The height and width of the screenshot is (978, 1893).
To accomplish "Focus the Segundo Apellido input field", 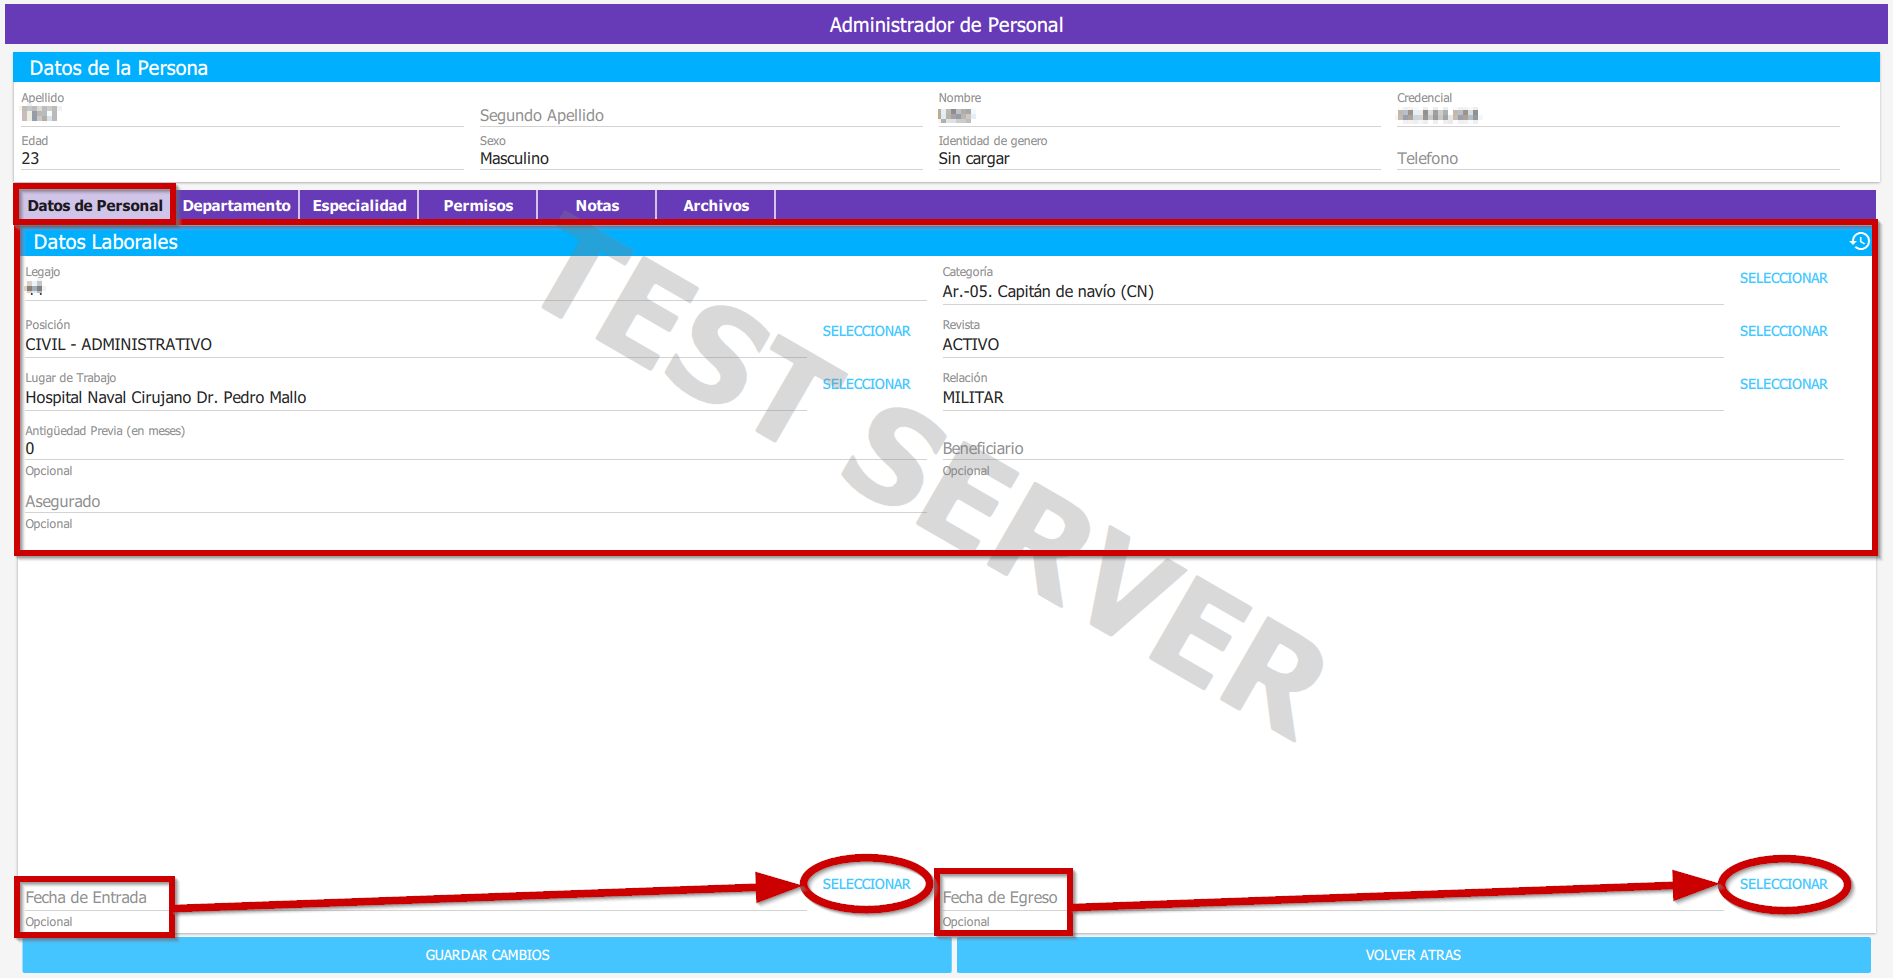I will [700, 115].
